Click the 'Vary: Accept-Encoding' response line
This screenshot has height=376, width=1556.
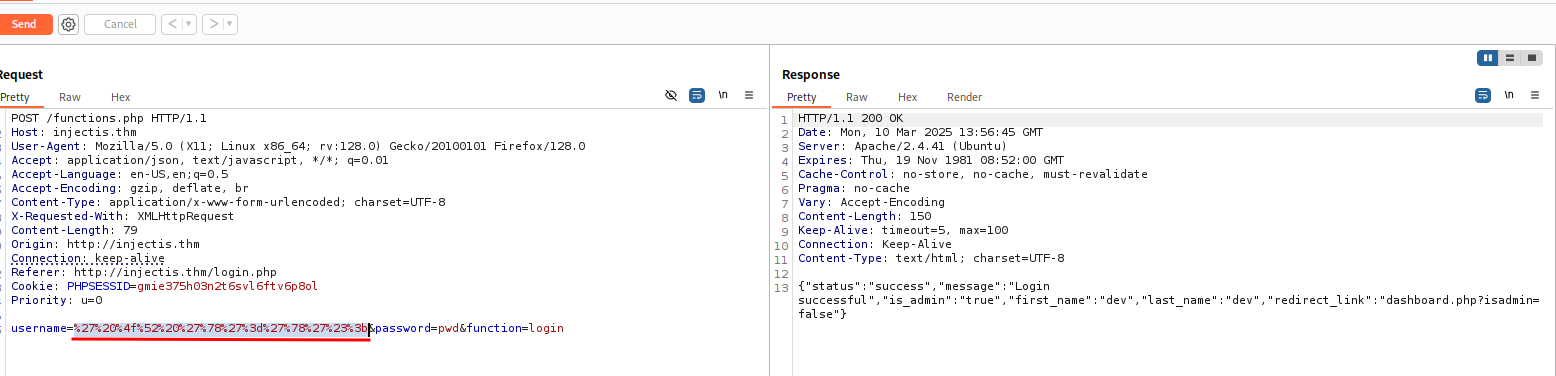point(871,202)
